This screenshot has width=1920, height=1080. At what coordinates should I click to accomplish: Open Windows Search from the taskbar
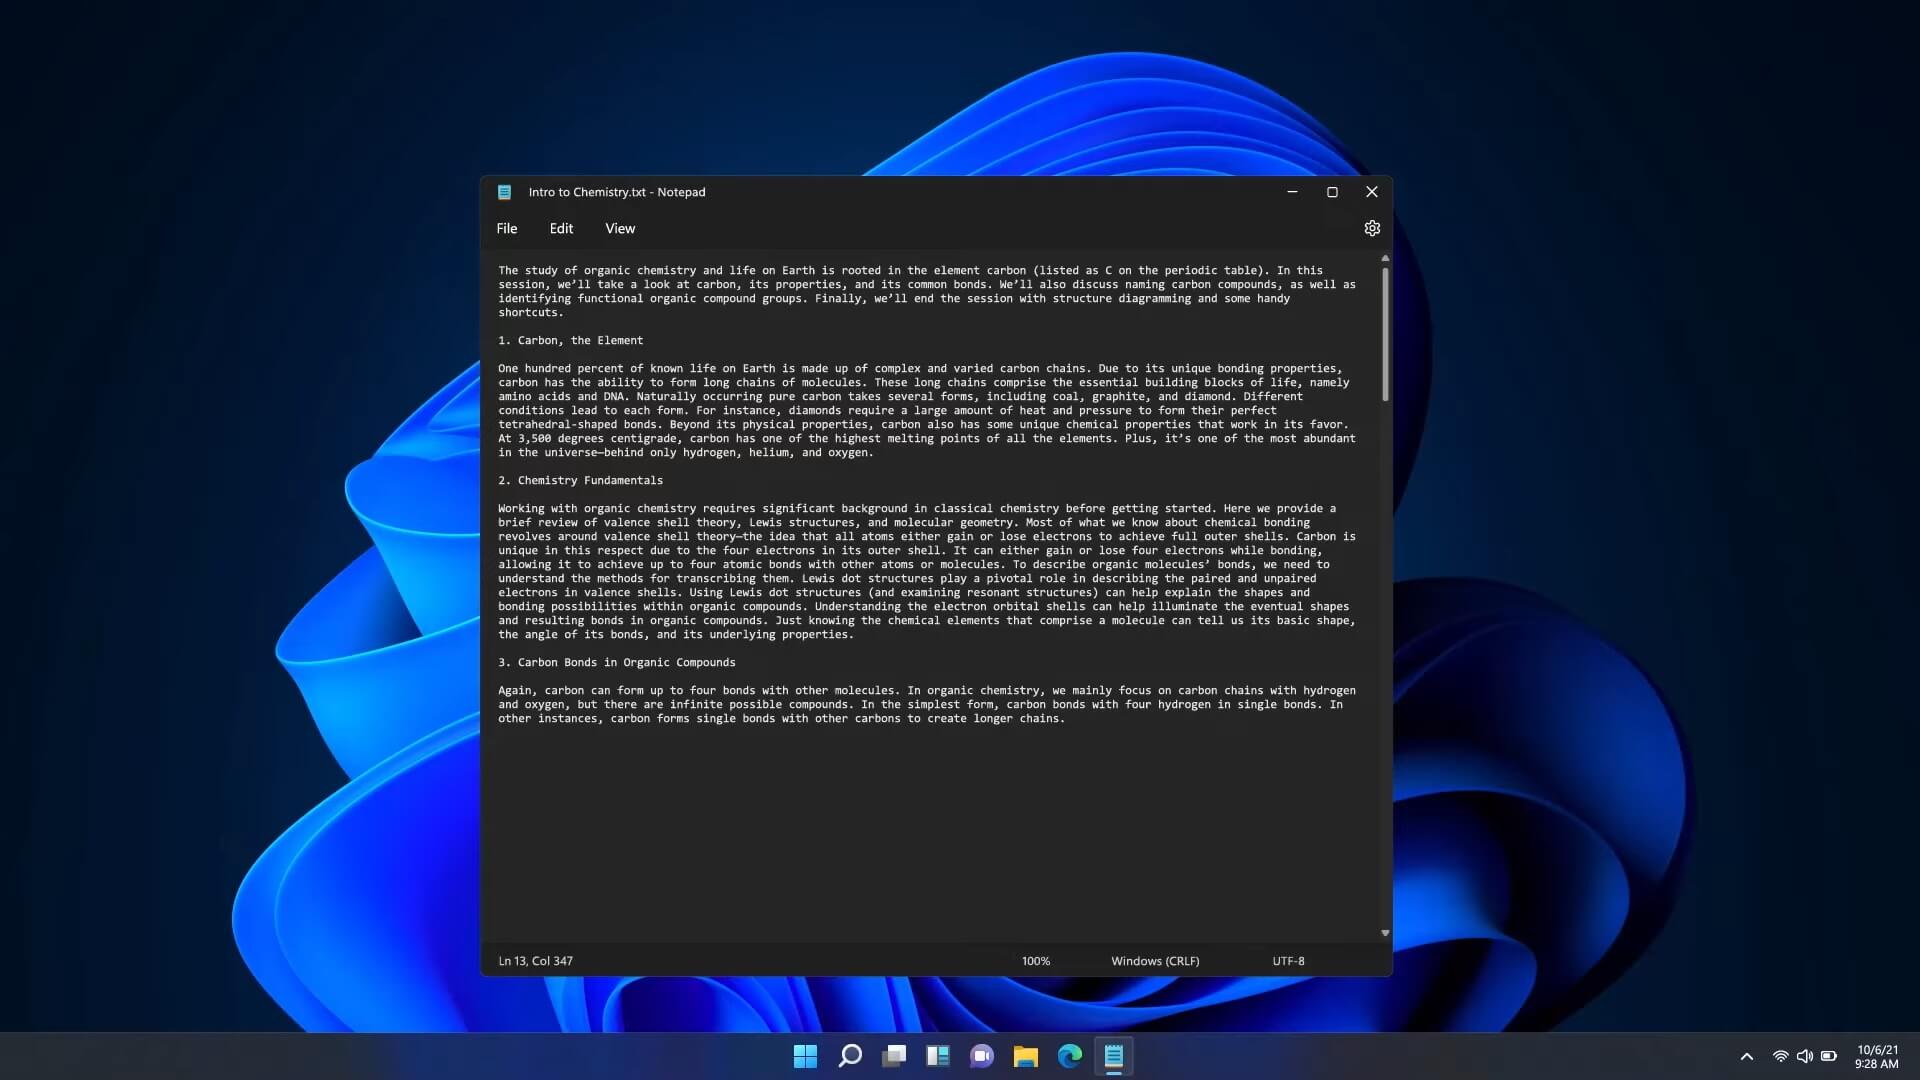click(849, 1055)
